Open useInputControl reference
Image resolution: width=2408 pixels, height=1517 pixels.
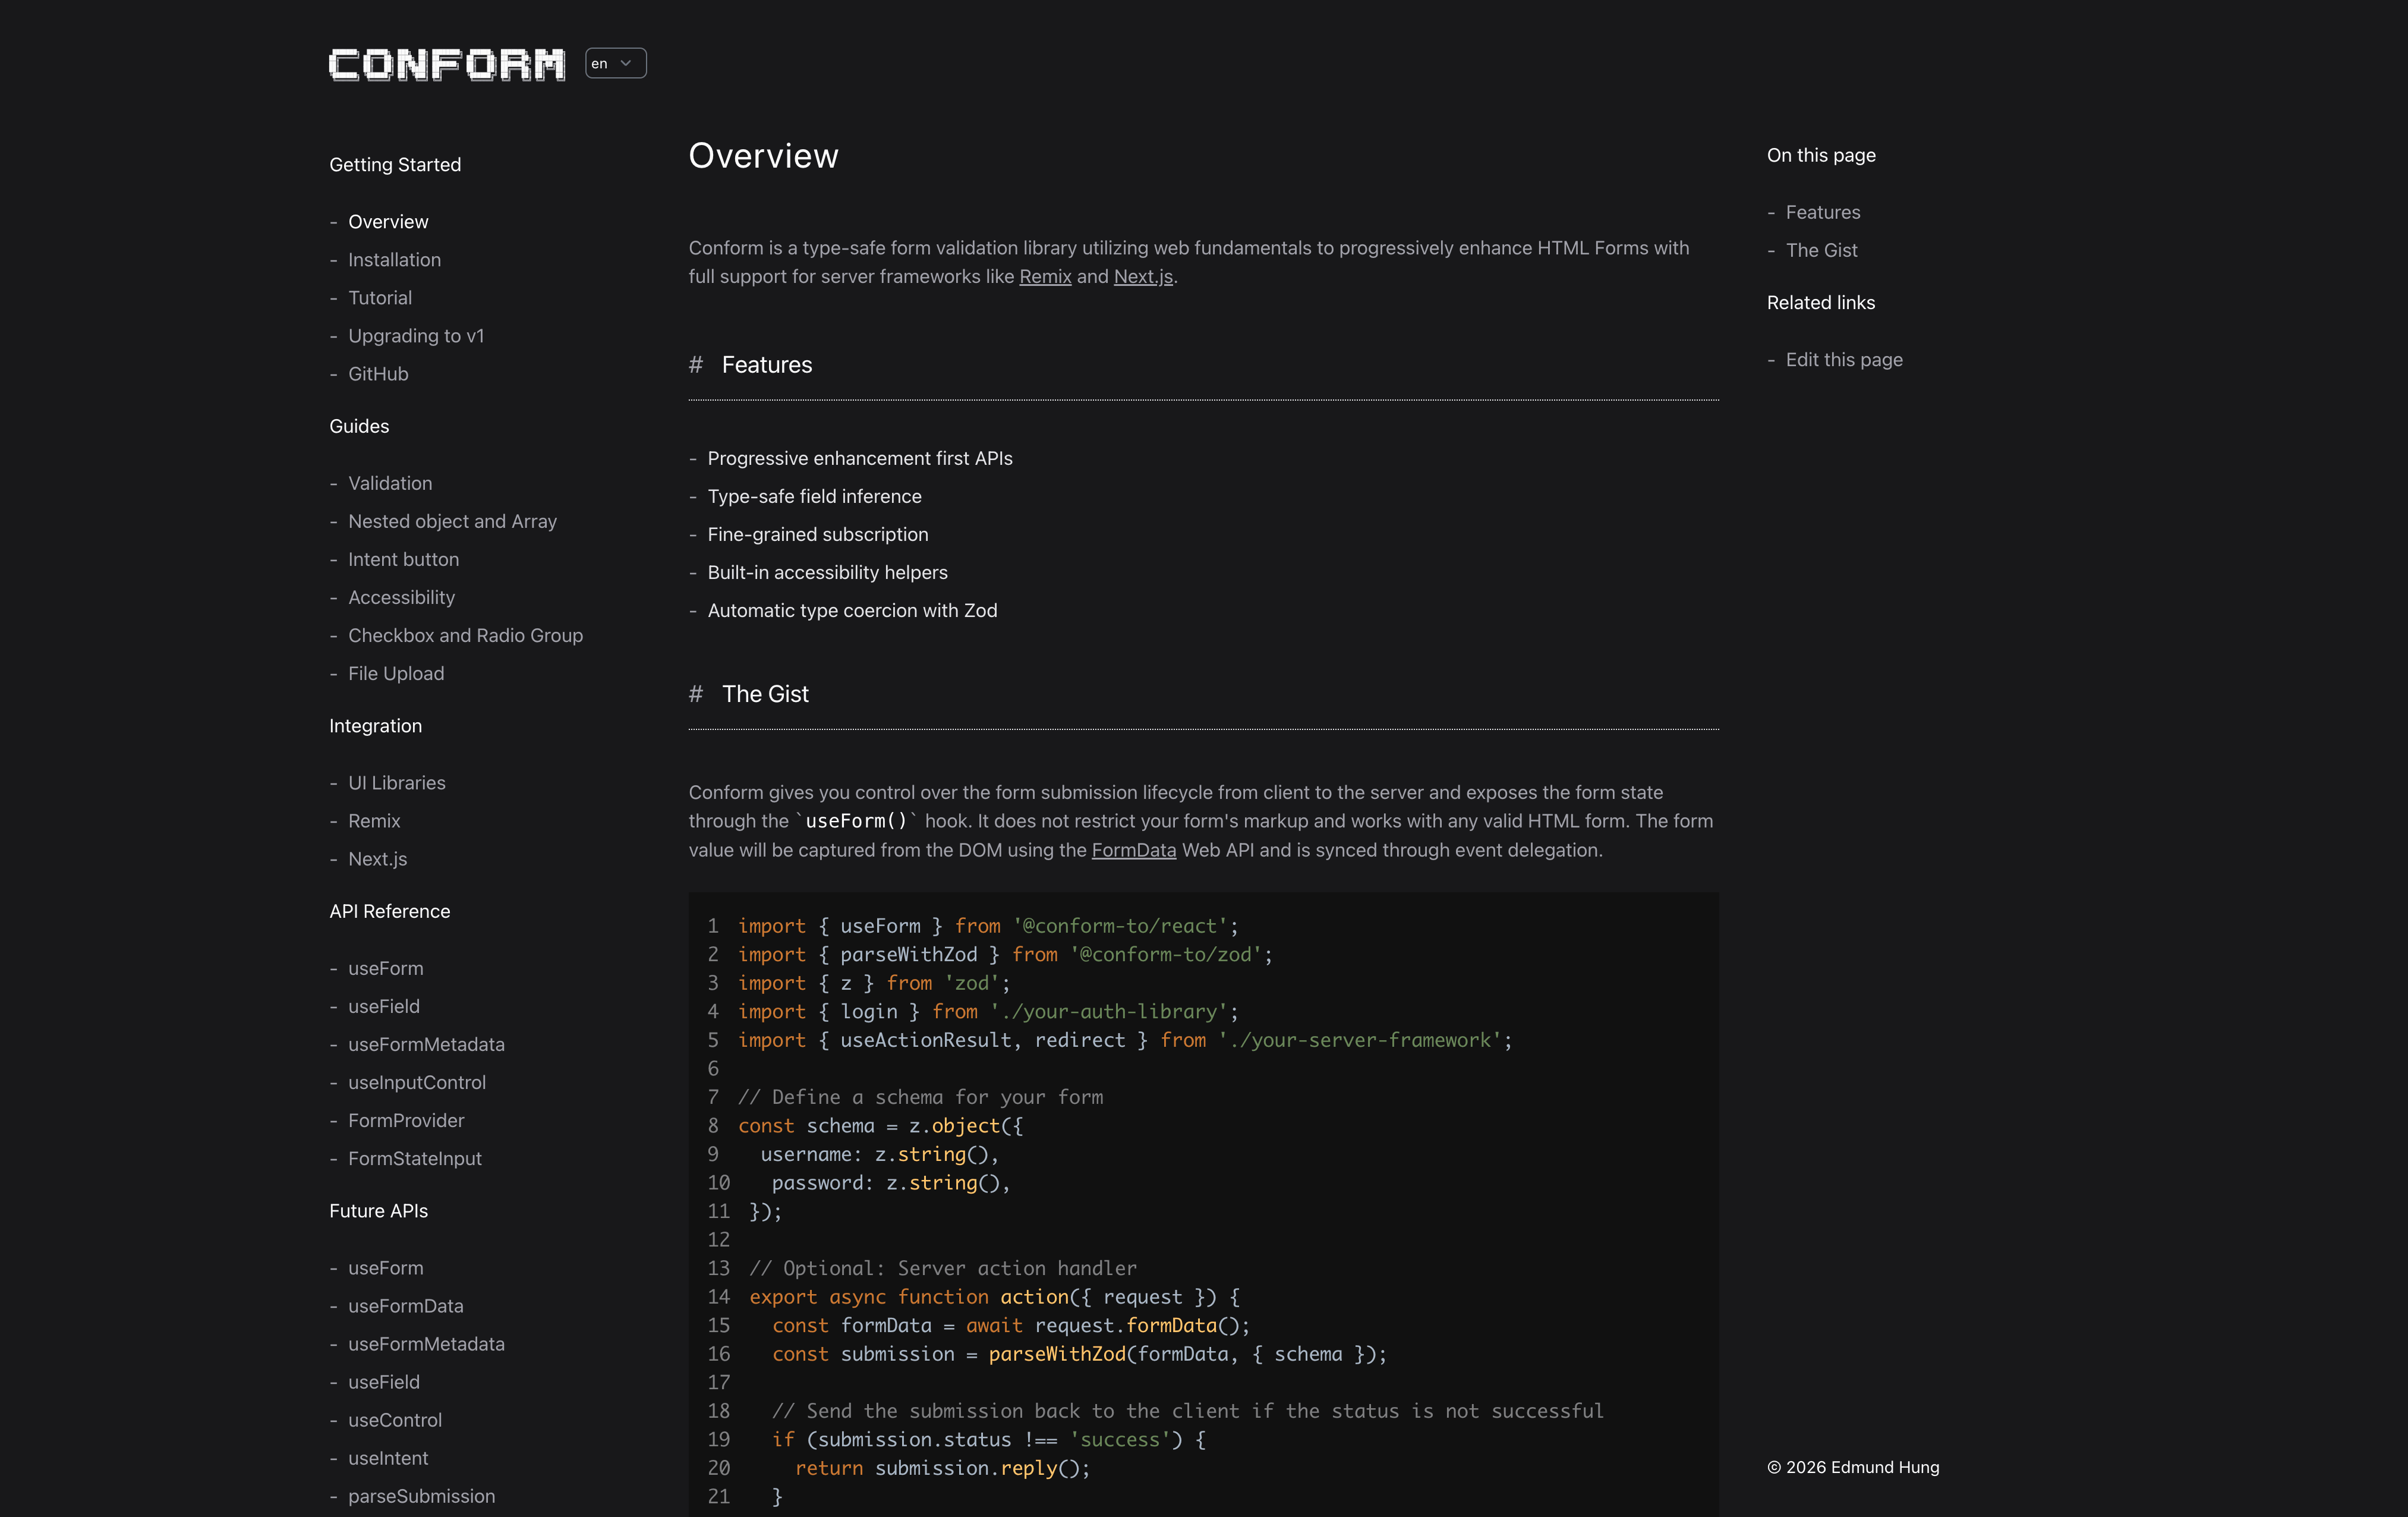pyautogui.click(x=417, y=1082)
